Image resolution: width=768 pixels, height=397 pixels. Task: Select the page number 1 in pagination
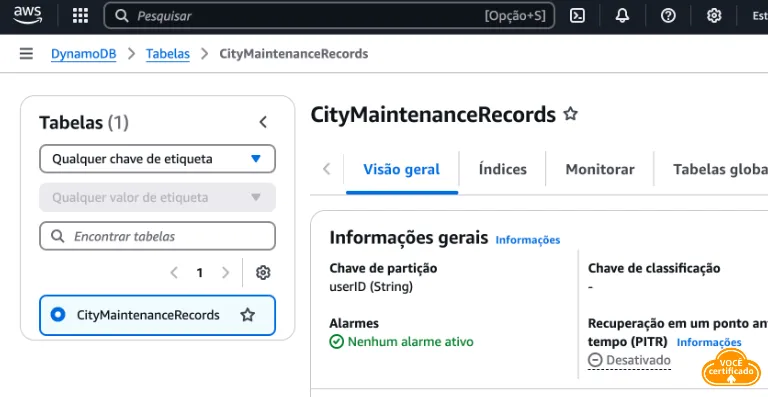[200, 273]
